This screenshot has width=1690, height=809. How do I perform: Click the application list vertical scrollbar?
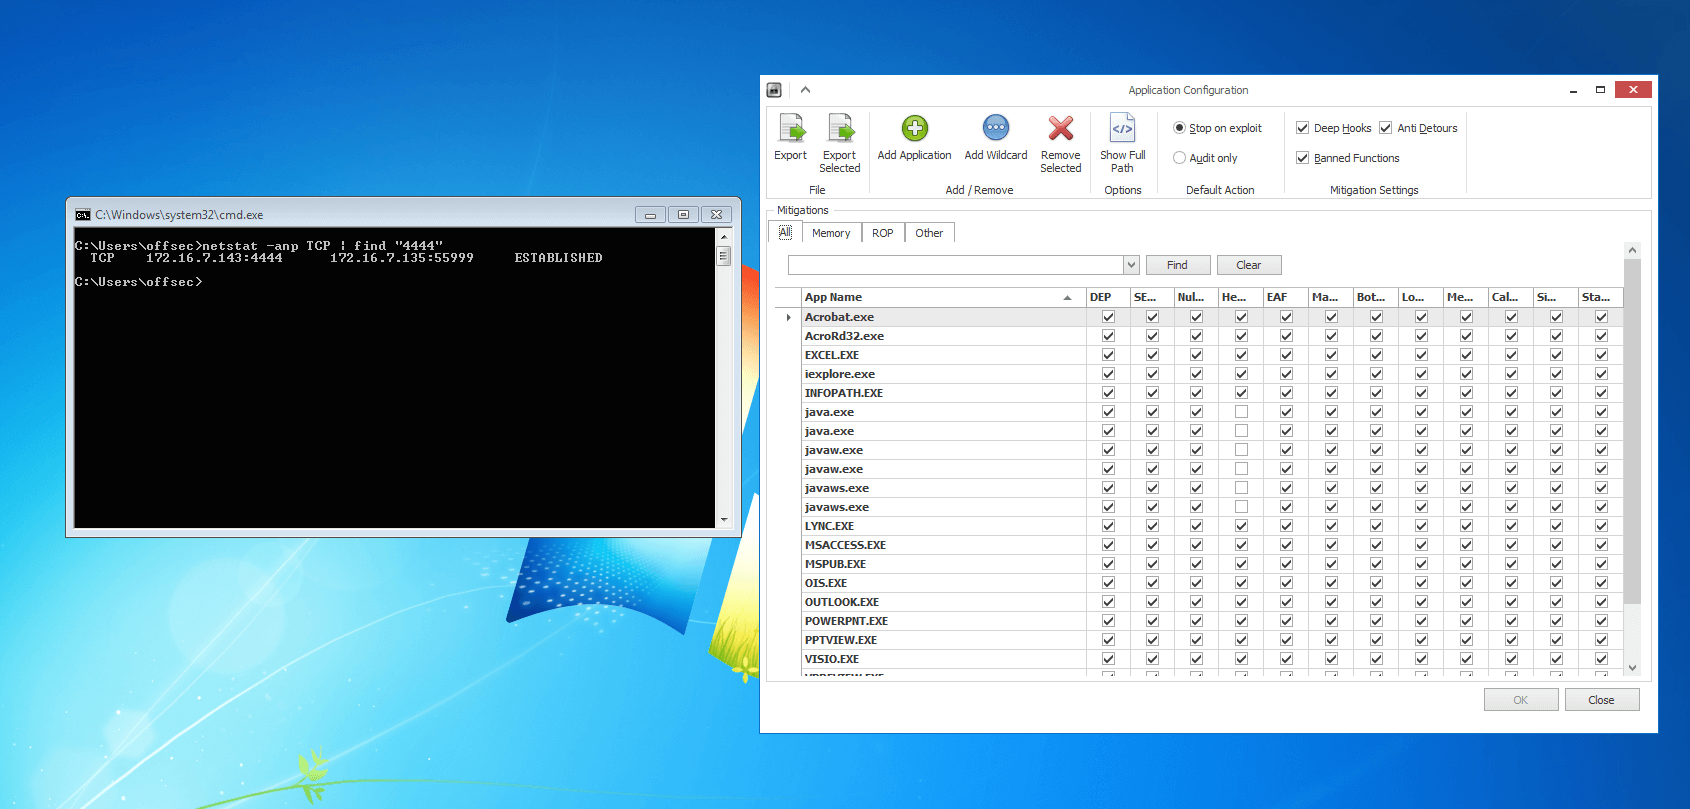pos(1632,430)
